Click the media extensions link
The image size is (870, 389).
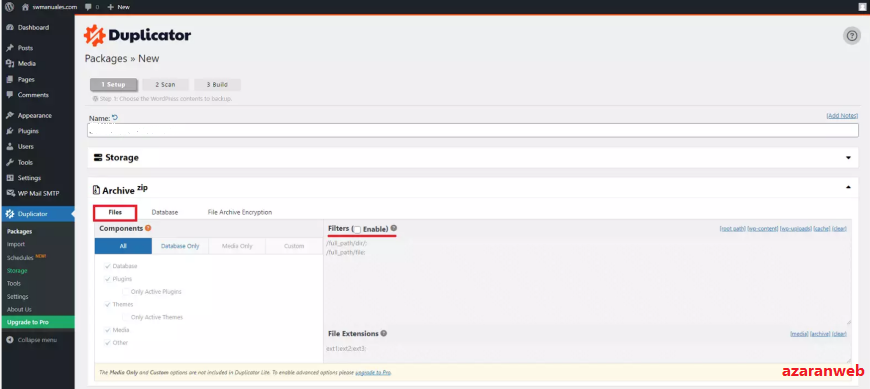pyautogui.click(x=799, y=334)
